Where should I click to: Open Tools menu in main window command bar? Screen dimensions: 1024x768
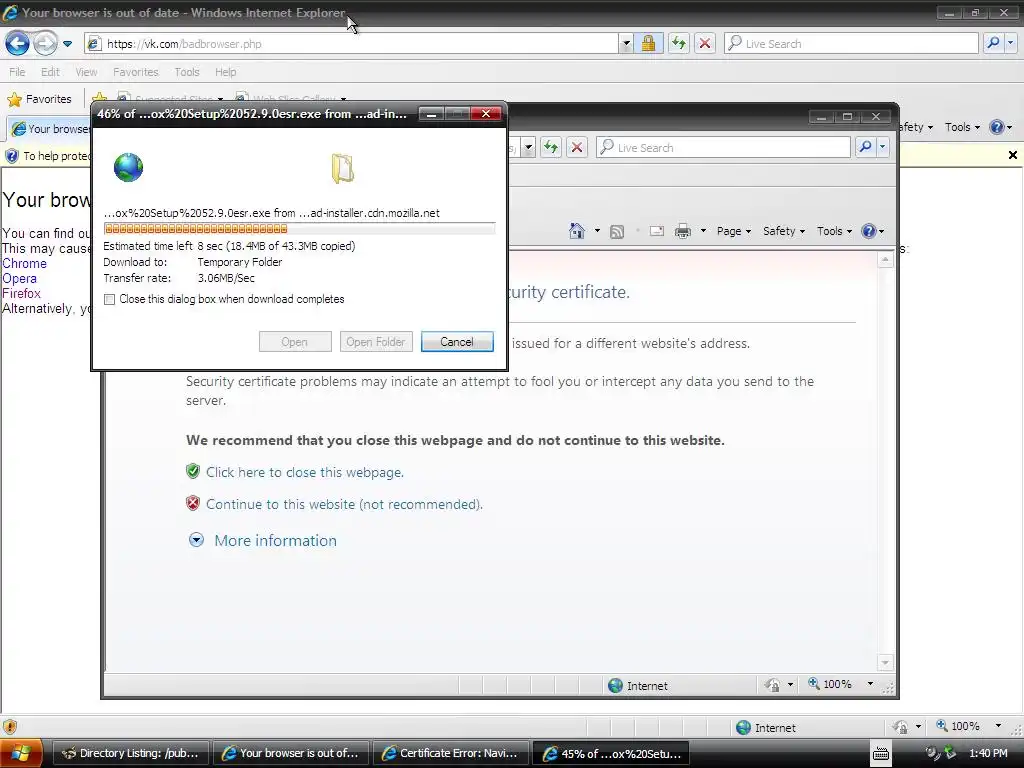point(962,127)
